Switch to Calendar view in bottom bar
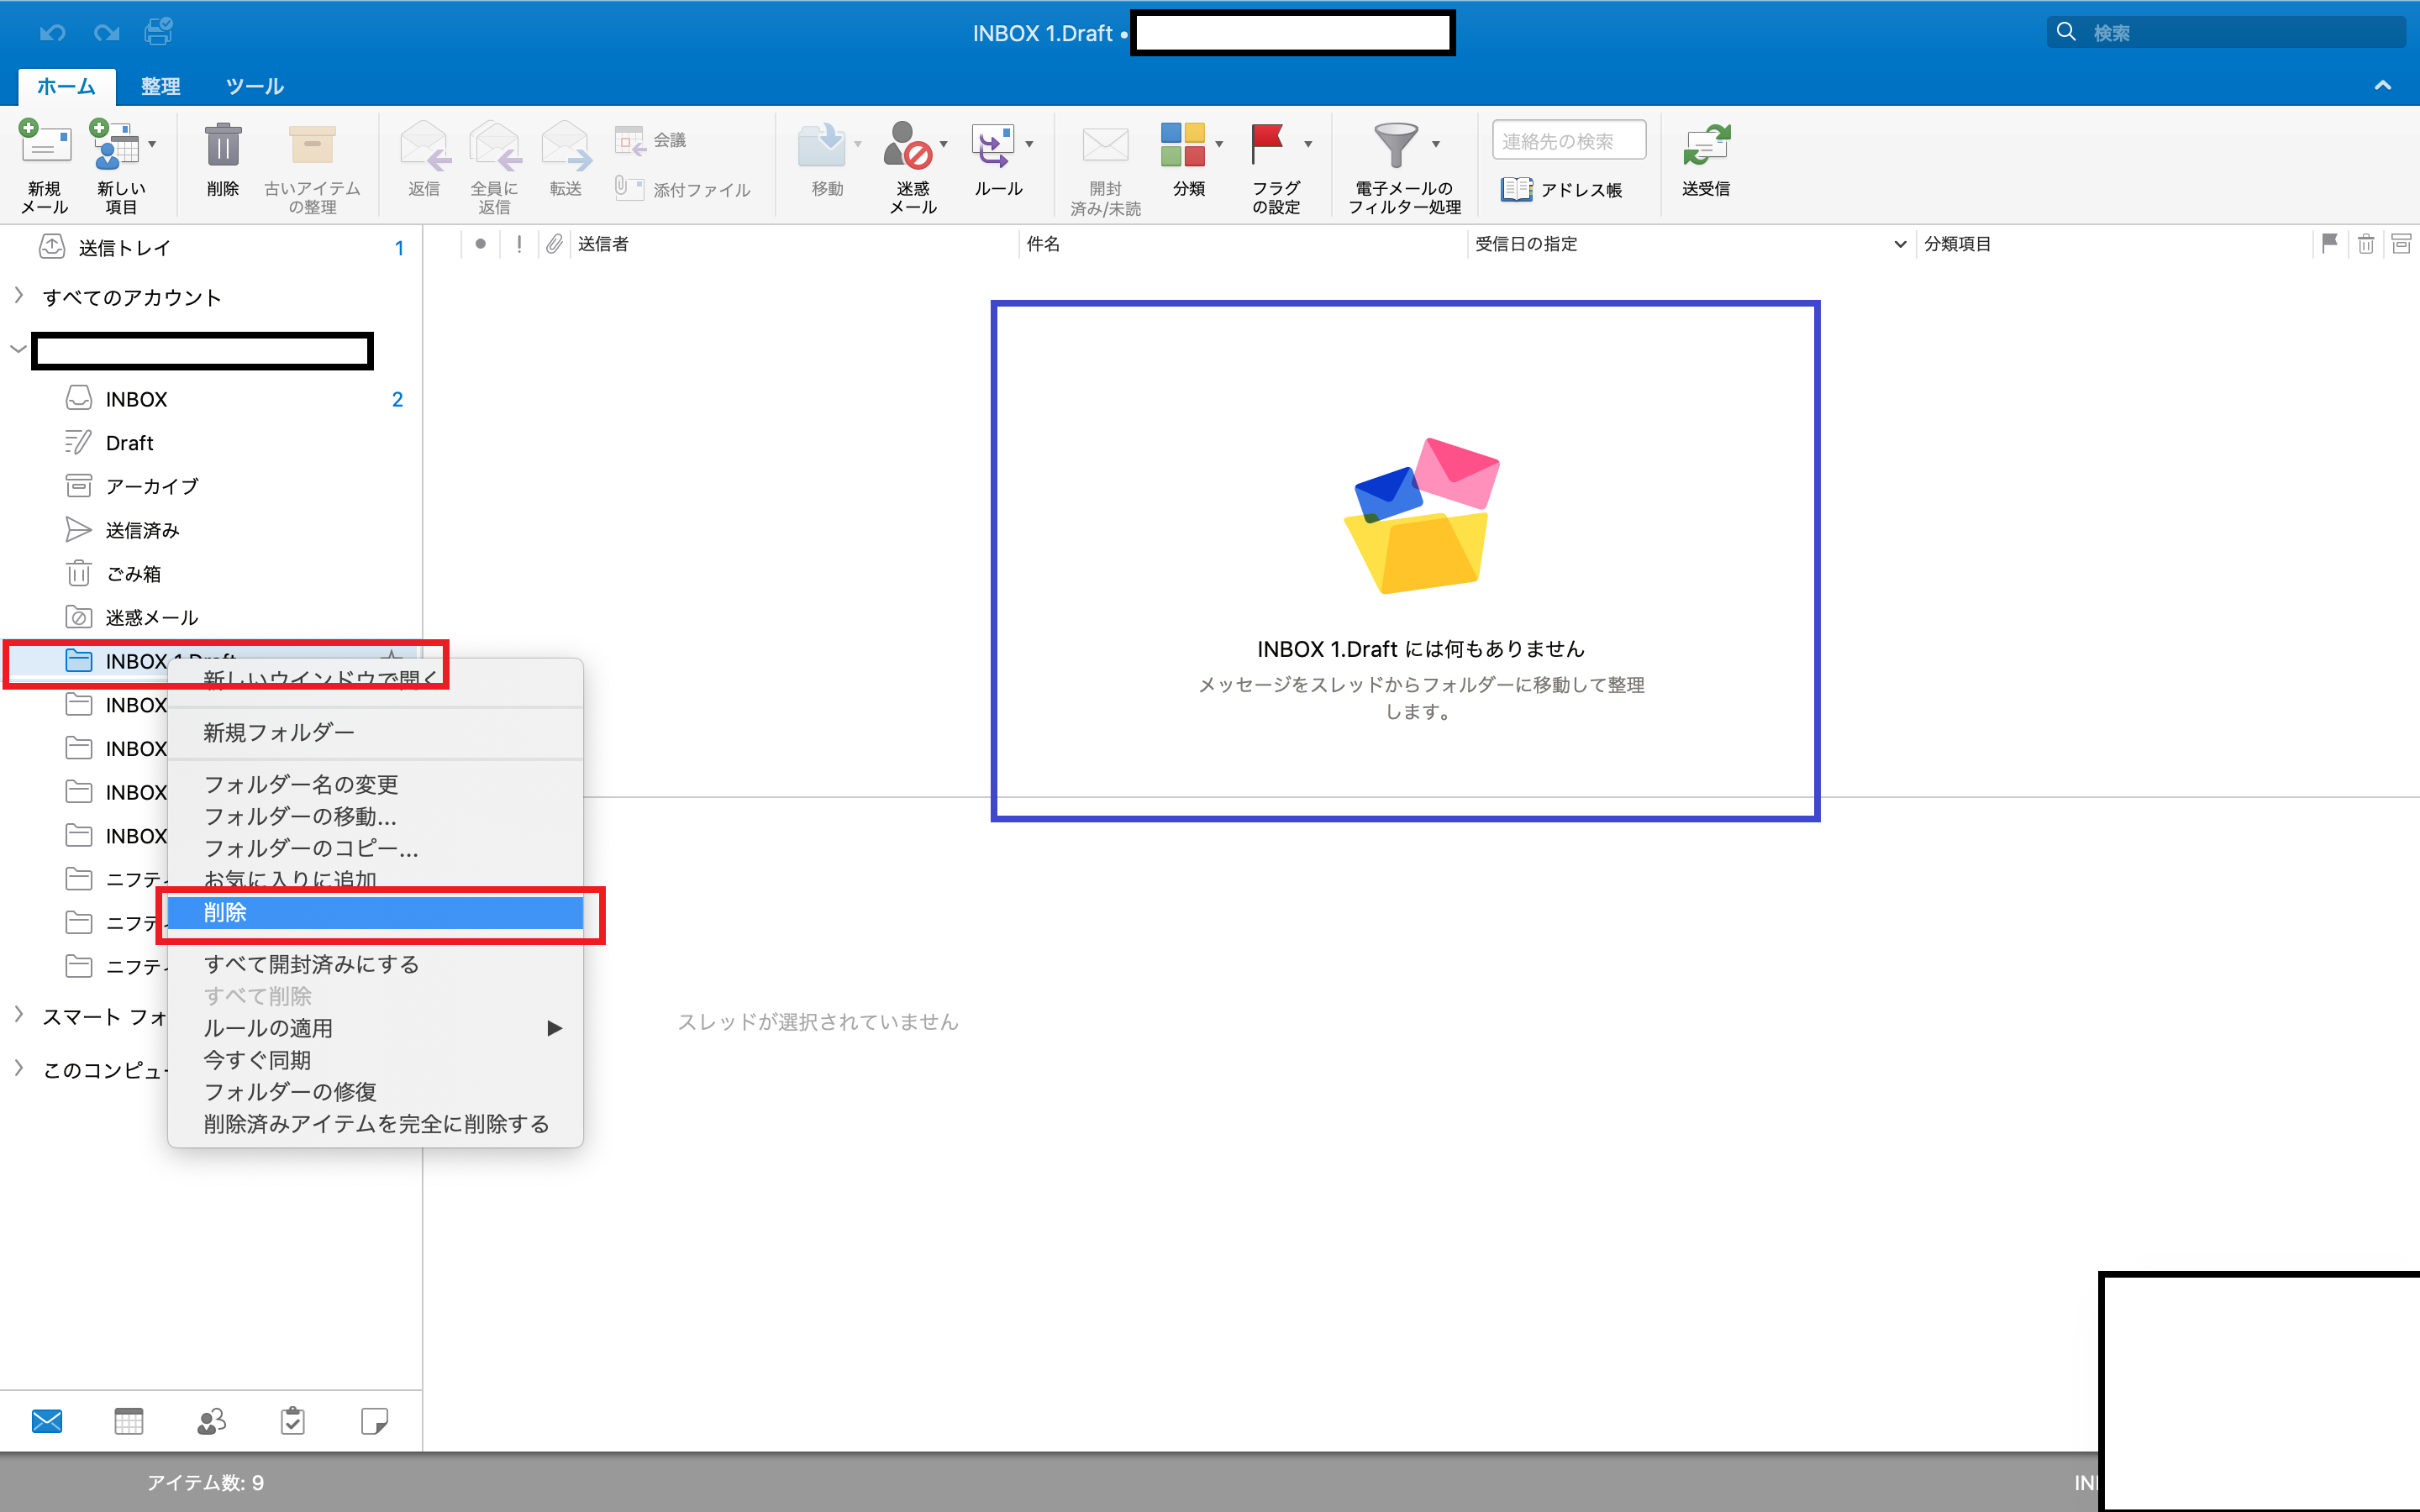The image size is (2420, 1512). pos(129,1421)
